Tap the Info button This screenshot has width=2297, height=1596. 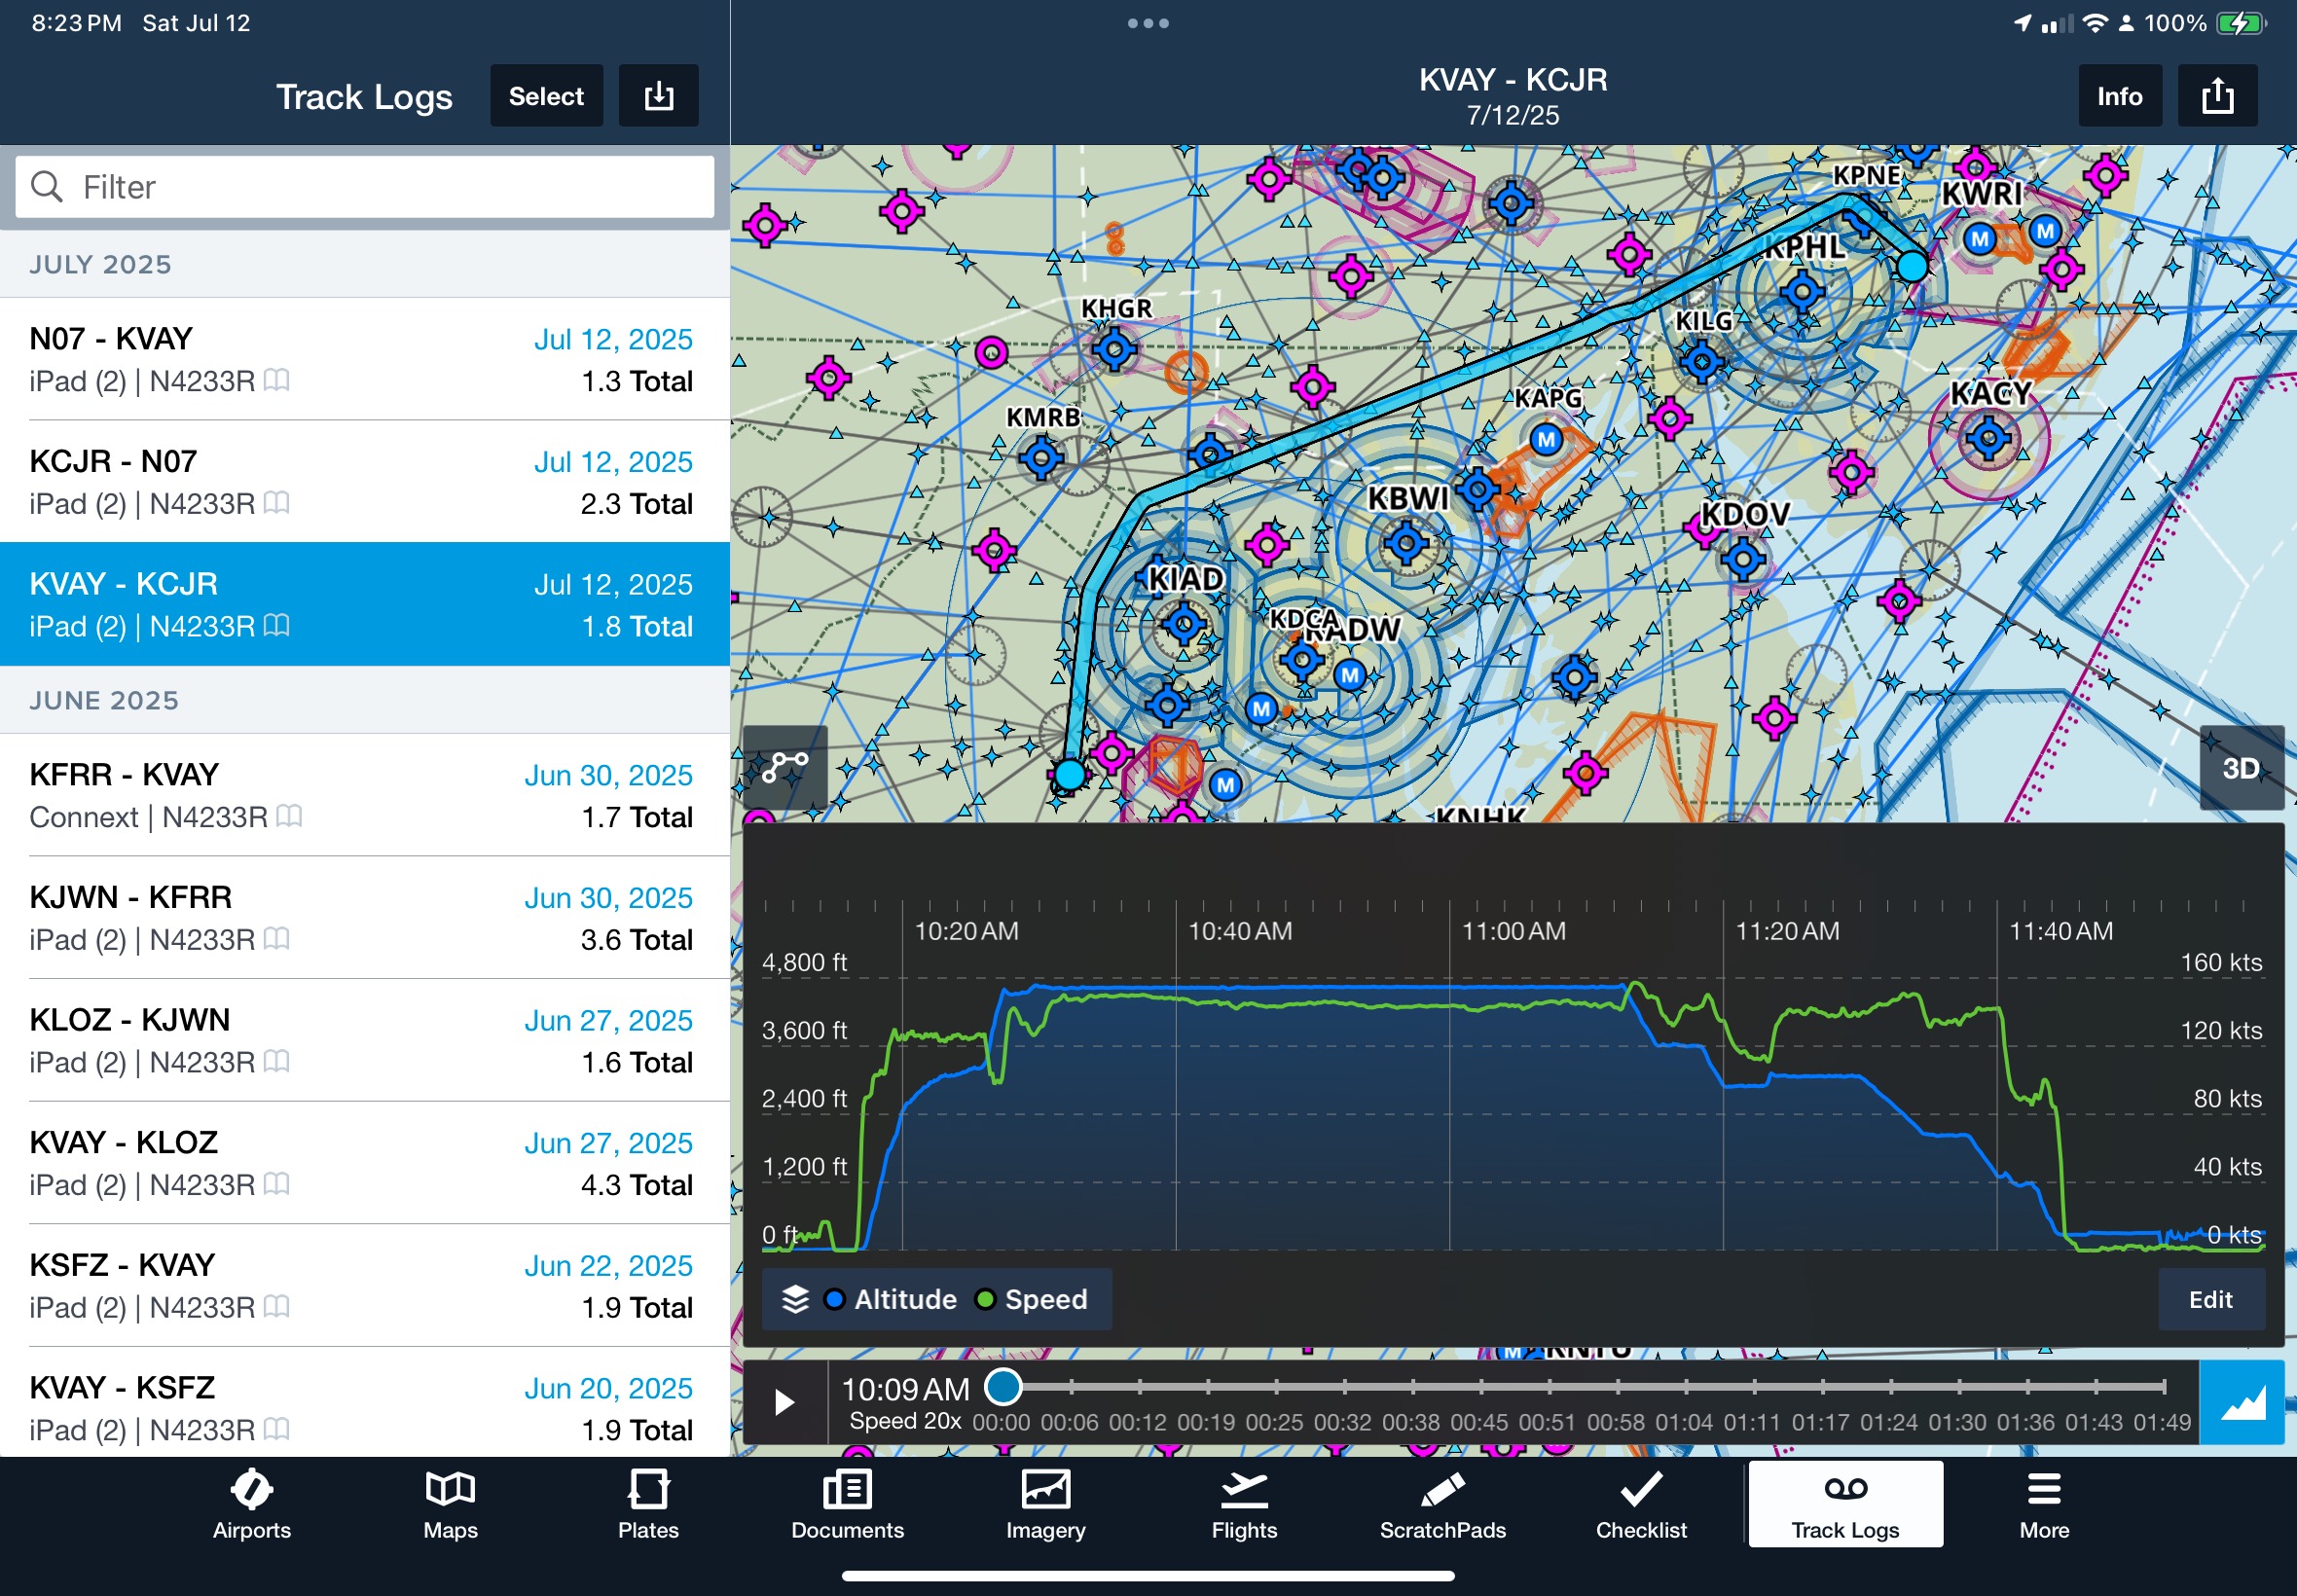pyautogui.click(x=2119, y=96)
